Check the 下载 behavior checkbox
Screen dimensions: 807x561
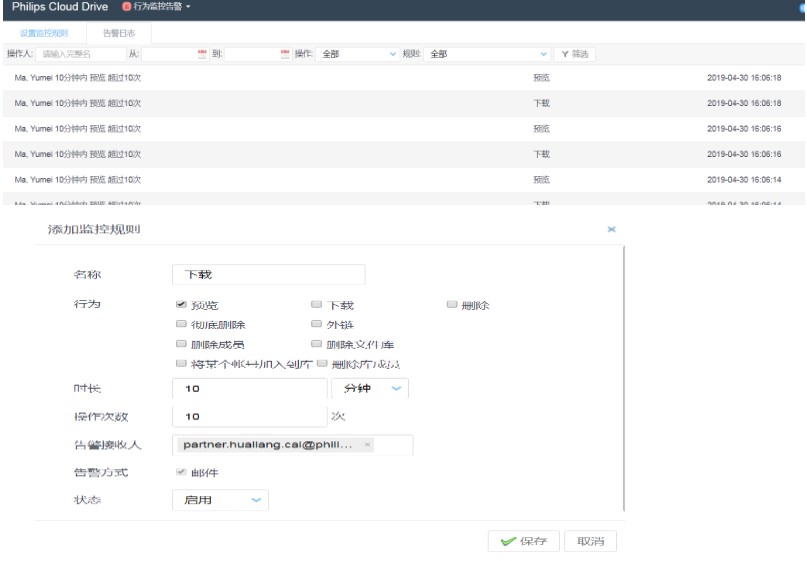tap(316, 304)
